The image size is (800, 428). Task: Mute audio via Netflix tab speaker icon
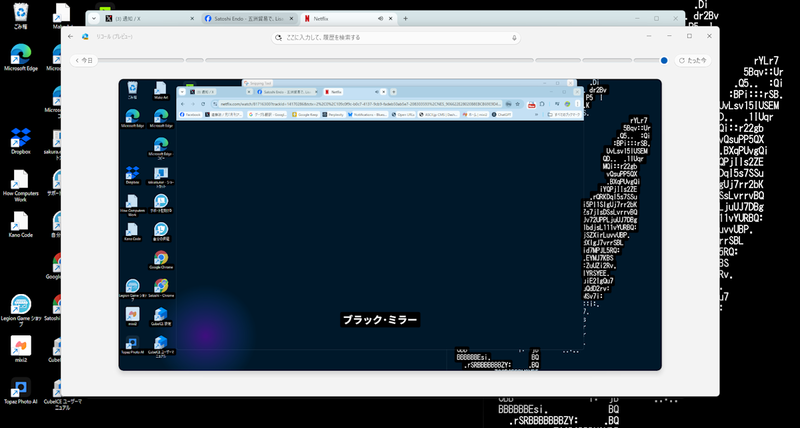tap(380, 18)
